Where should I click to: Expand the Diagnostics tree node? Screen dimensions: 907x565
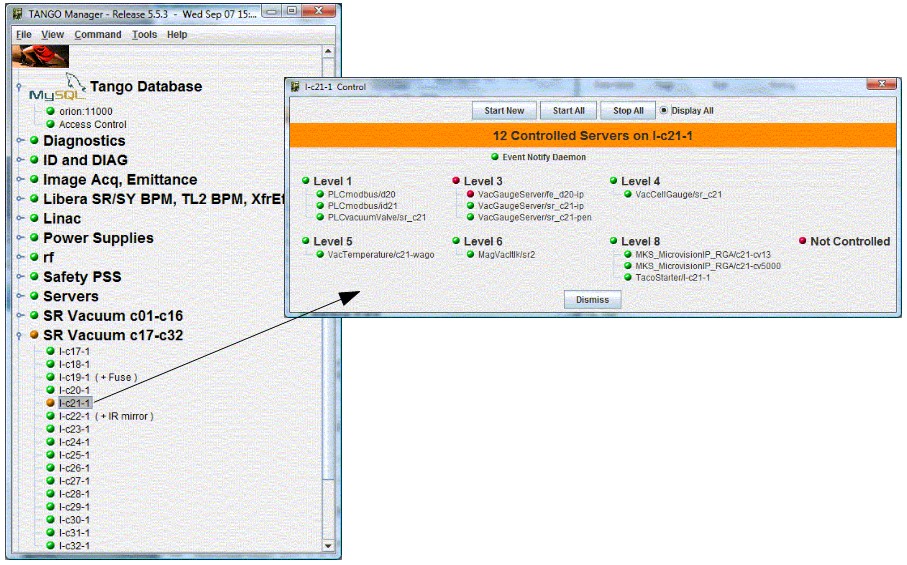click(19, 141)
